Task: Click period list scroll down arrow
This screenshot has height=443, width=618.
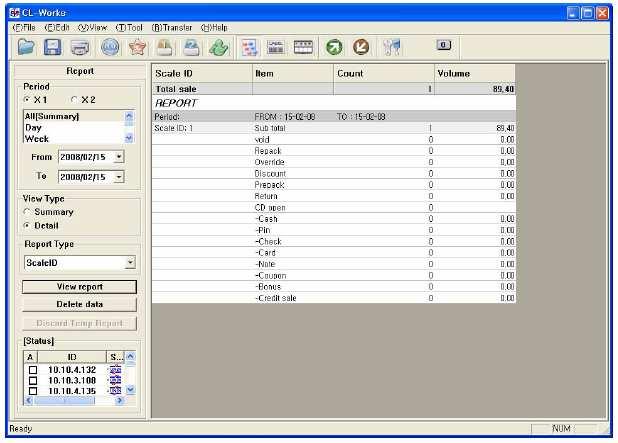Action: pos(129,138)
